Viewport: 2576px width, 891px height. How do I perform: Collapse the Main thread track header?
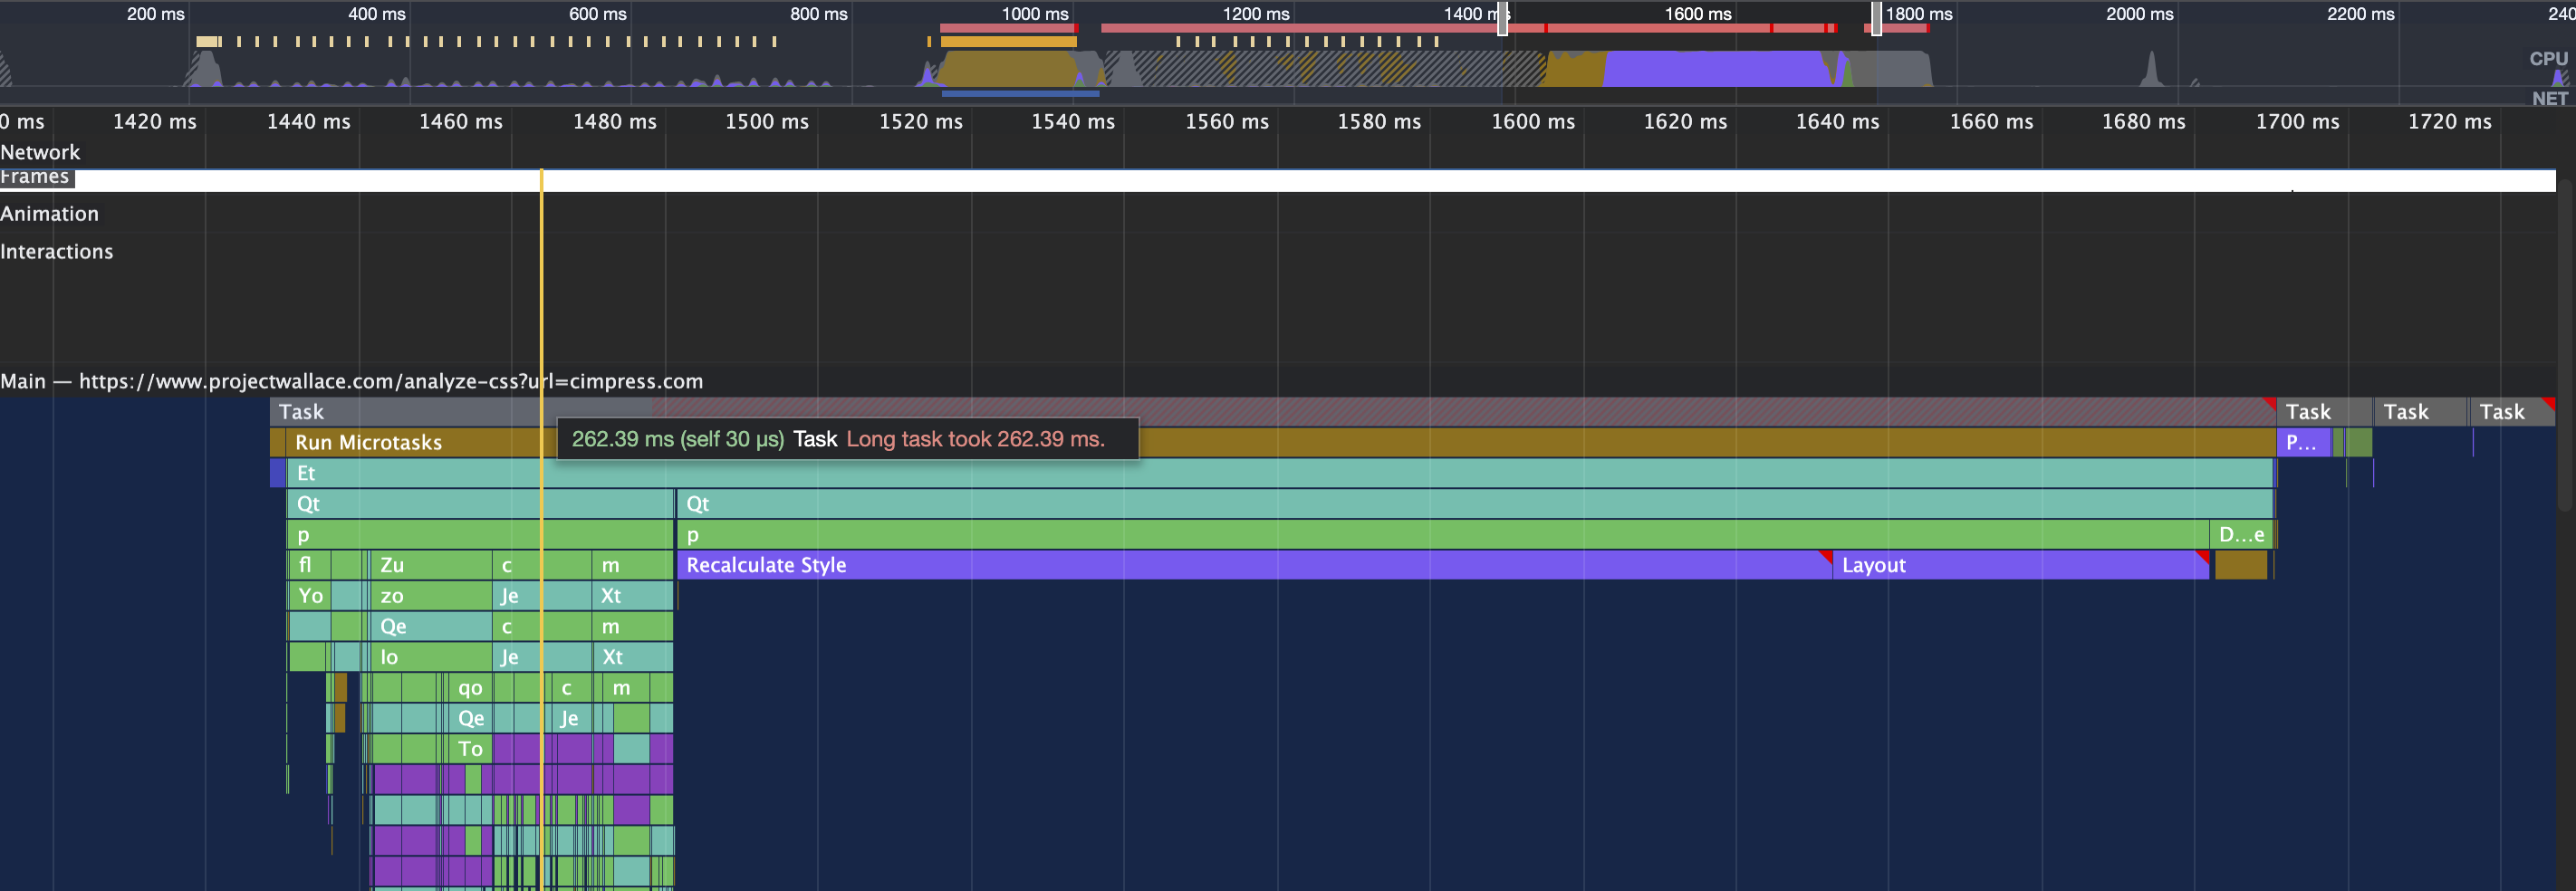(x=350, y=381)
